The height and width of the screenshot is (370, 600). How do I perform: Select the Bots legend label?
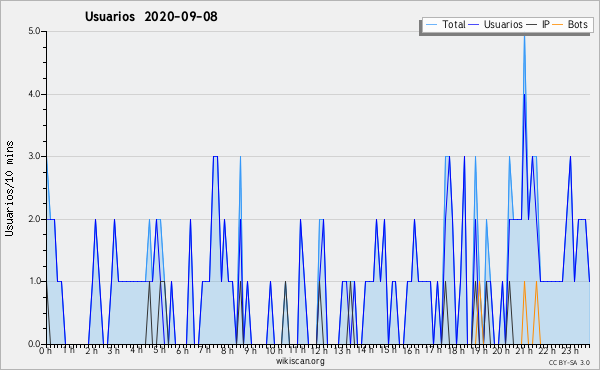coord(577,24)
